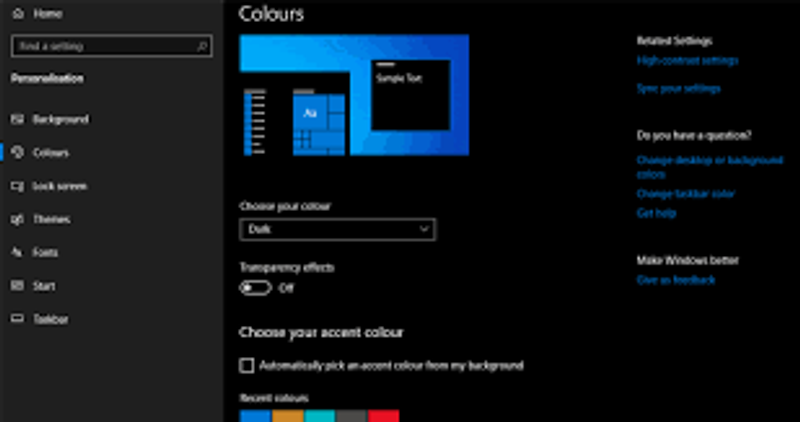Select the Colours section label
This screenshot has height=422, width=800.
pyautogui.click(x=51, y=153)
